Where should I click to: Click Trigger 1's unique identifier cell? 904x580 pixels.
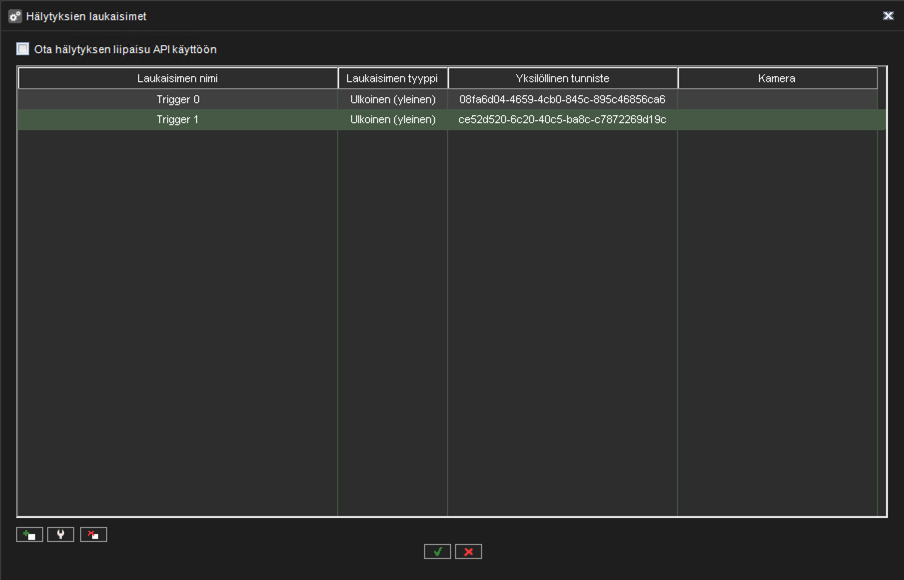click(562, 119)
